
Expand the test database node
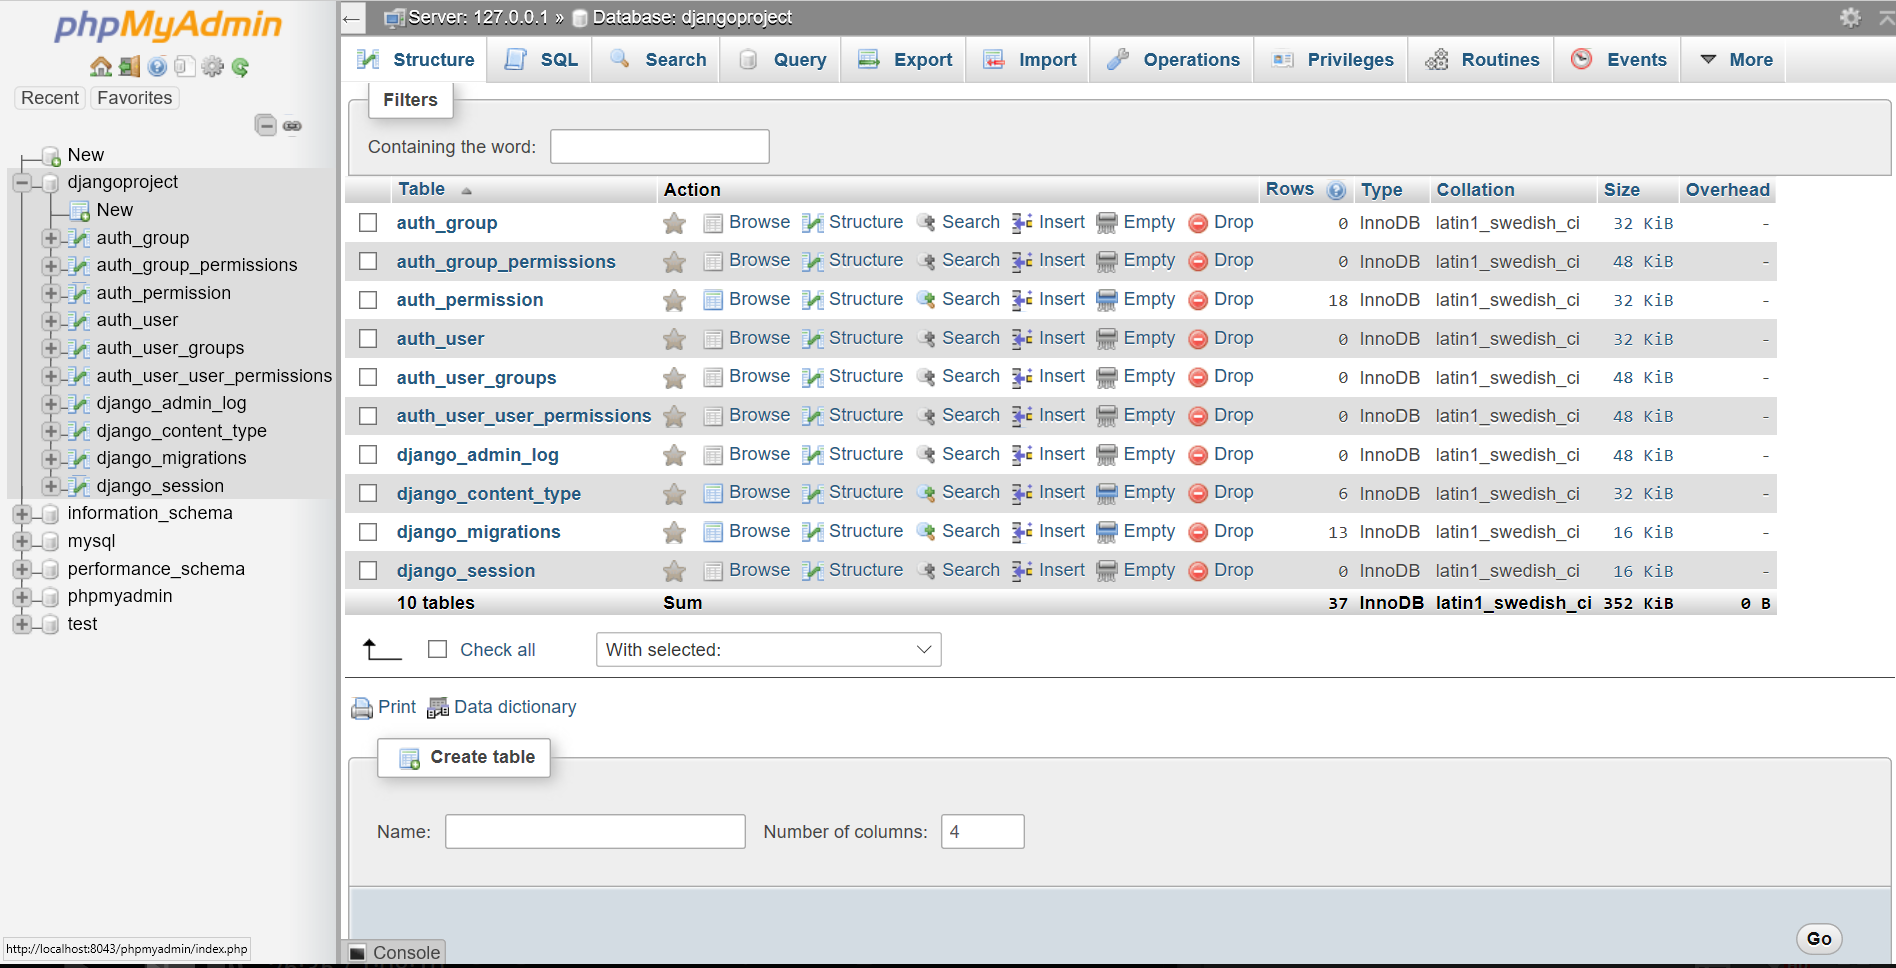[22, 624]
